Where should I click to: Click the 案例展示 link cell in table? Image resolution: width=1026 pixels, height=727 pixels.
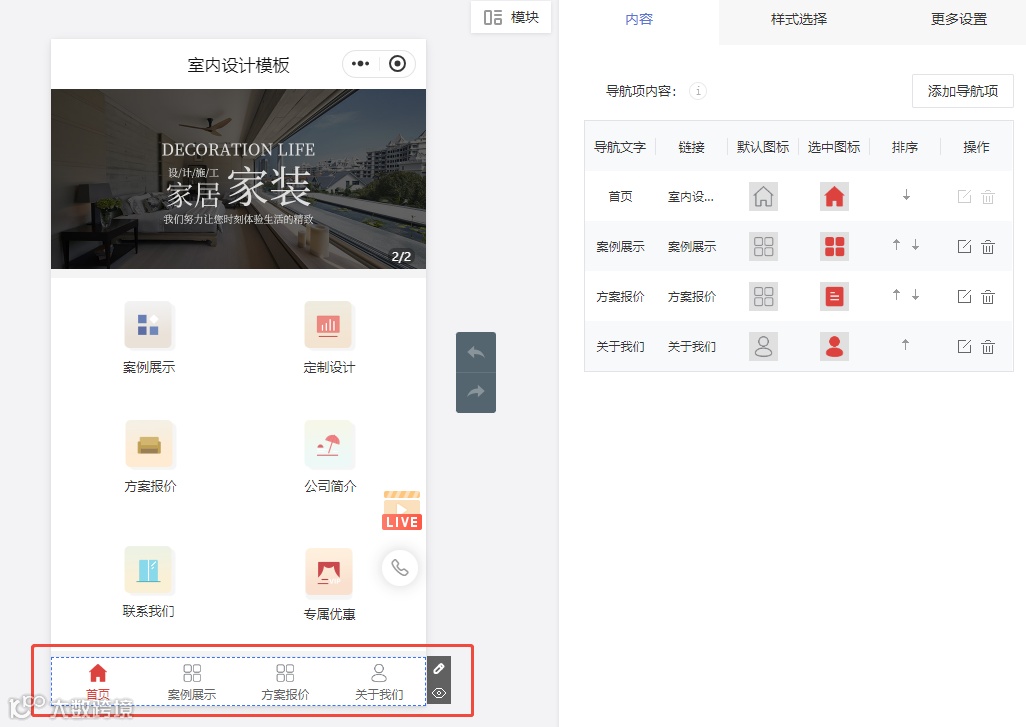coord(692,247)
